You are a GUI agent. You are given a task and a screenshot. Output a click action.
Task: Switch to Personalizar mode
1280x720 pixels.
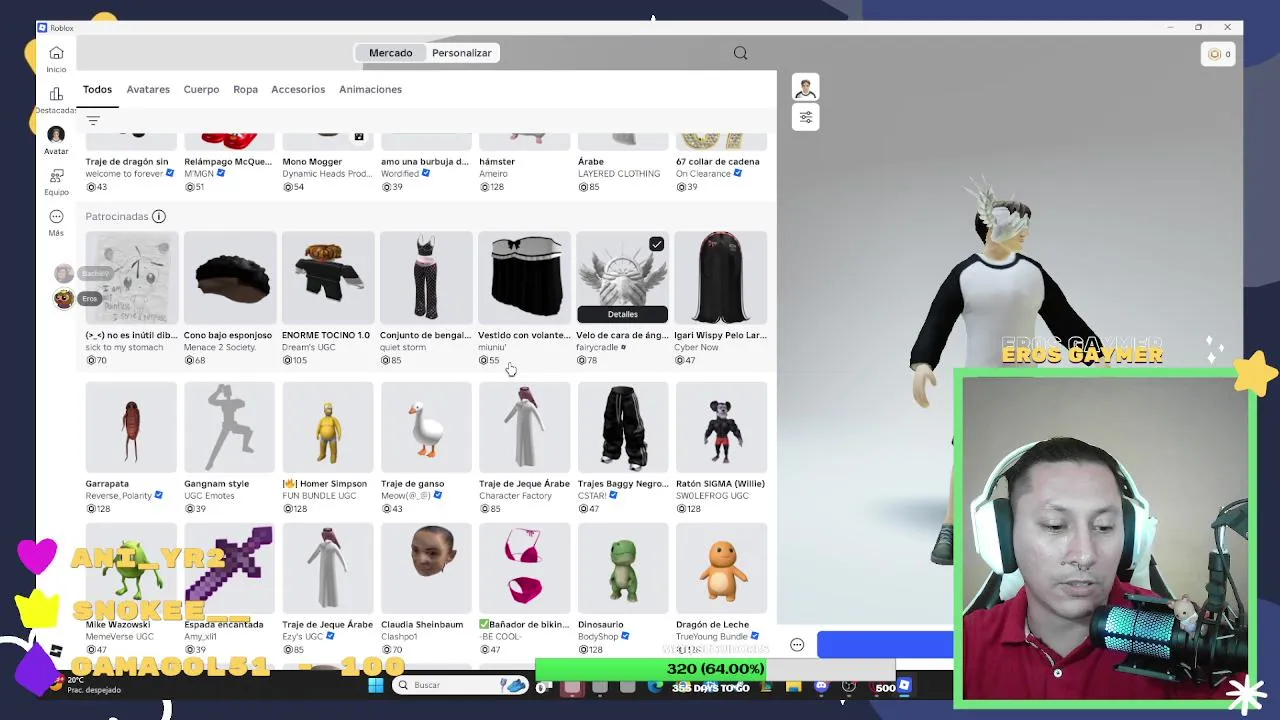point(461,53)
